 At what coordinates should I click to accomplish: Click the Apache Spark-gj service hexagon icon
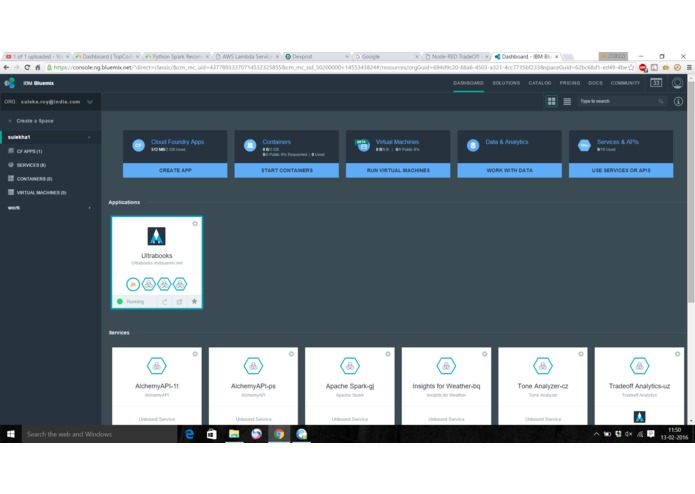350,366
